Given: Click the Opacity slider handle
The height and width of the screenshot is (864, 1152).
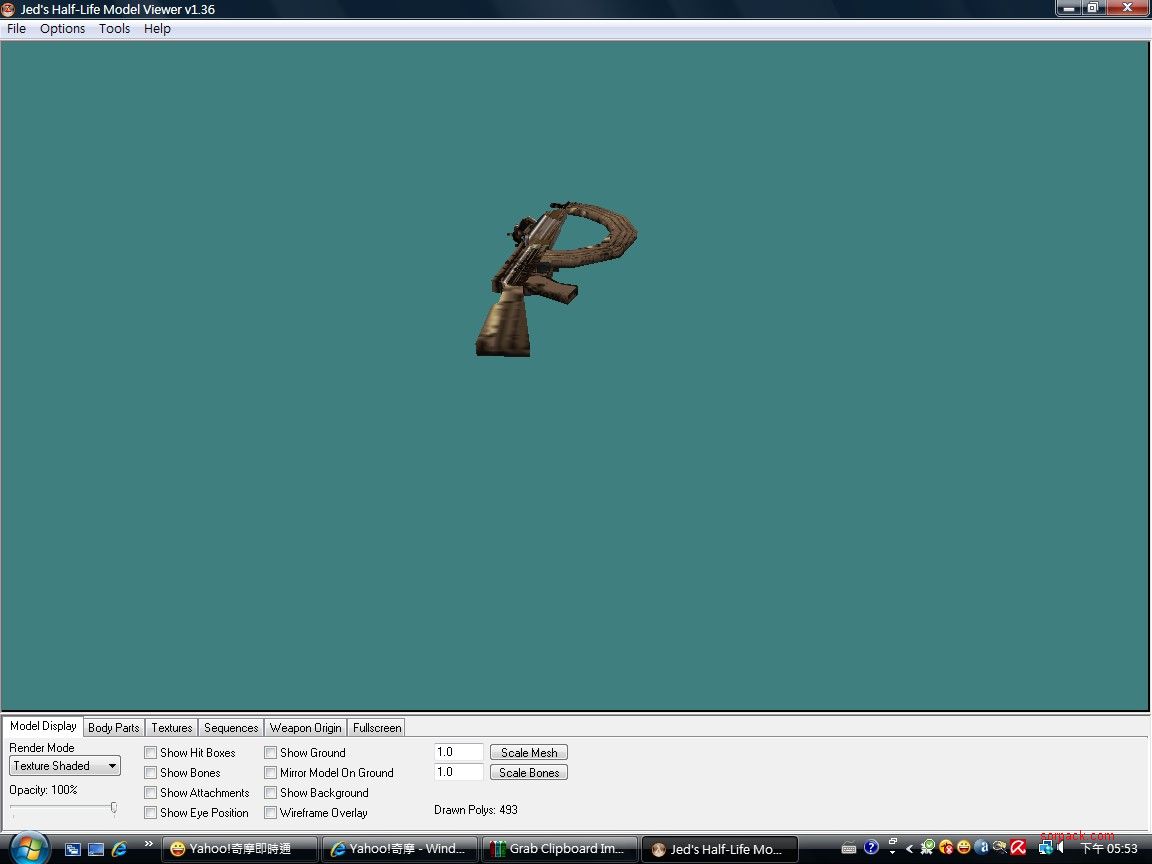Looking at the screenshot, I should click(x=113, y=807).
